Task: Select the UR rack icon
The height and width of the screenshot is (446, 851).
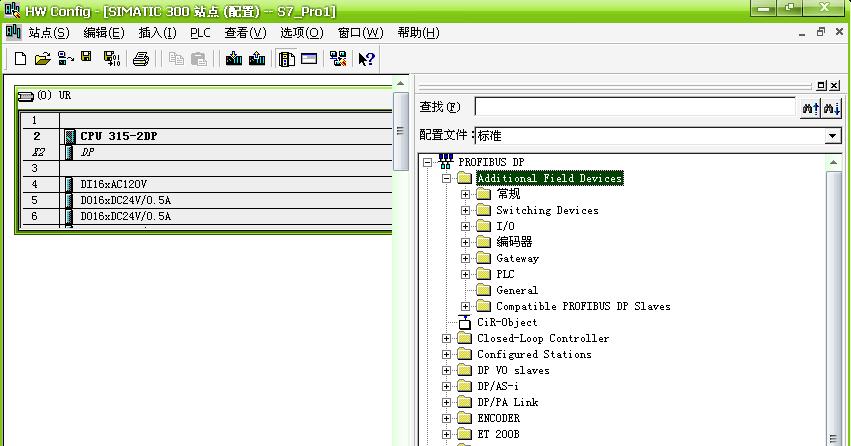Action: pyautogui.click(x=26, y=97)
